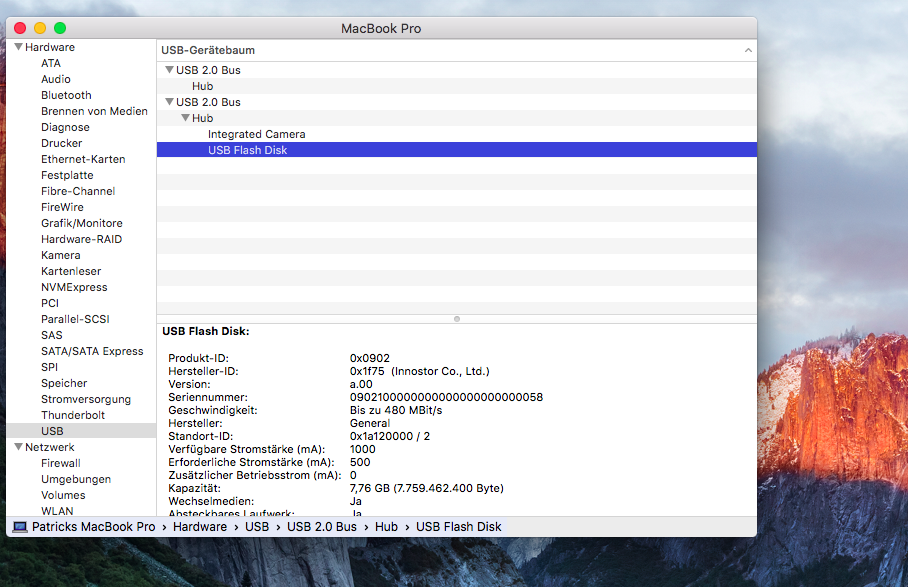Click Patricks MacBook Pro in the path bar

[93, 527]
